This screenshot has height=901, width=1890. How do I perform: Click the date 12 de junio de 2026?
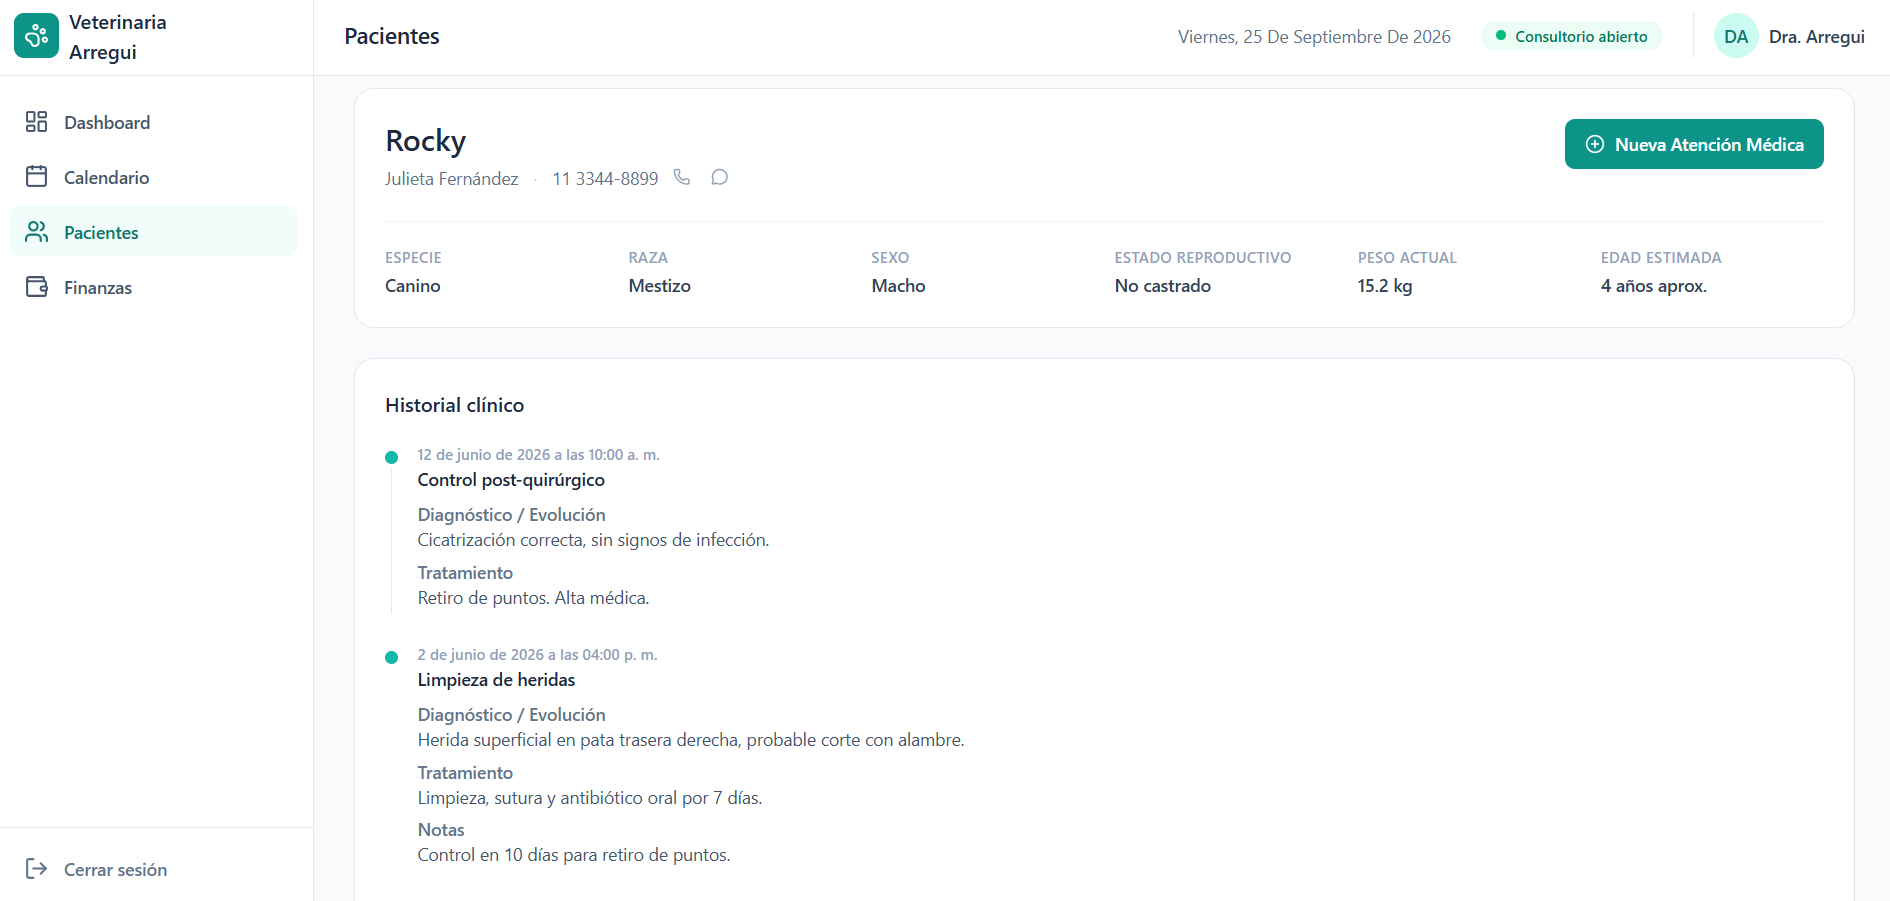pyautogui.click(x=484, y=454)
